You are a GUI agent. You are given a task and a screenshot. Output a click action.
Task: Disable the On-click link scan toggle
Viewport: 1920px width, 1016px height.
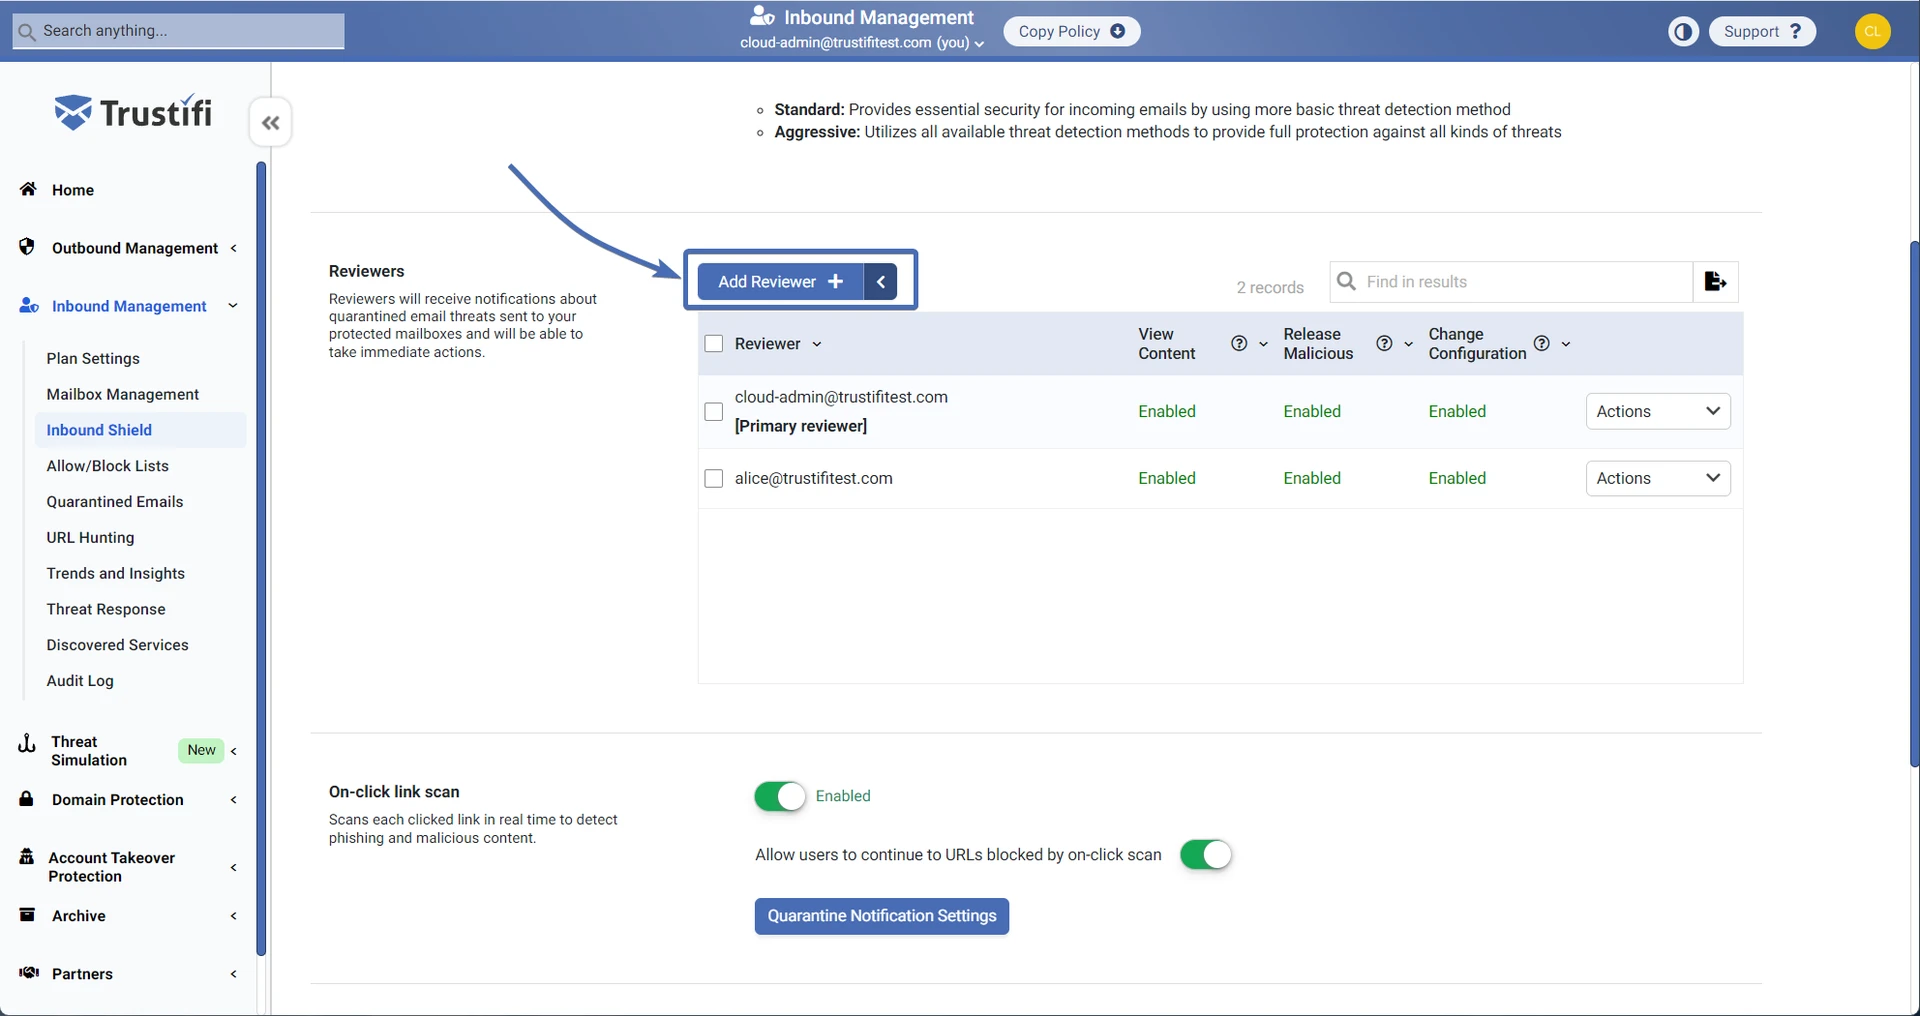pos(779,796)
